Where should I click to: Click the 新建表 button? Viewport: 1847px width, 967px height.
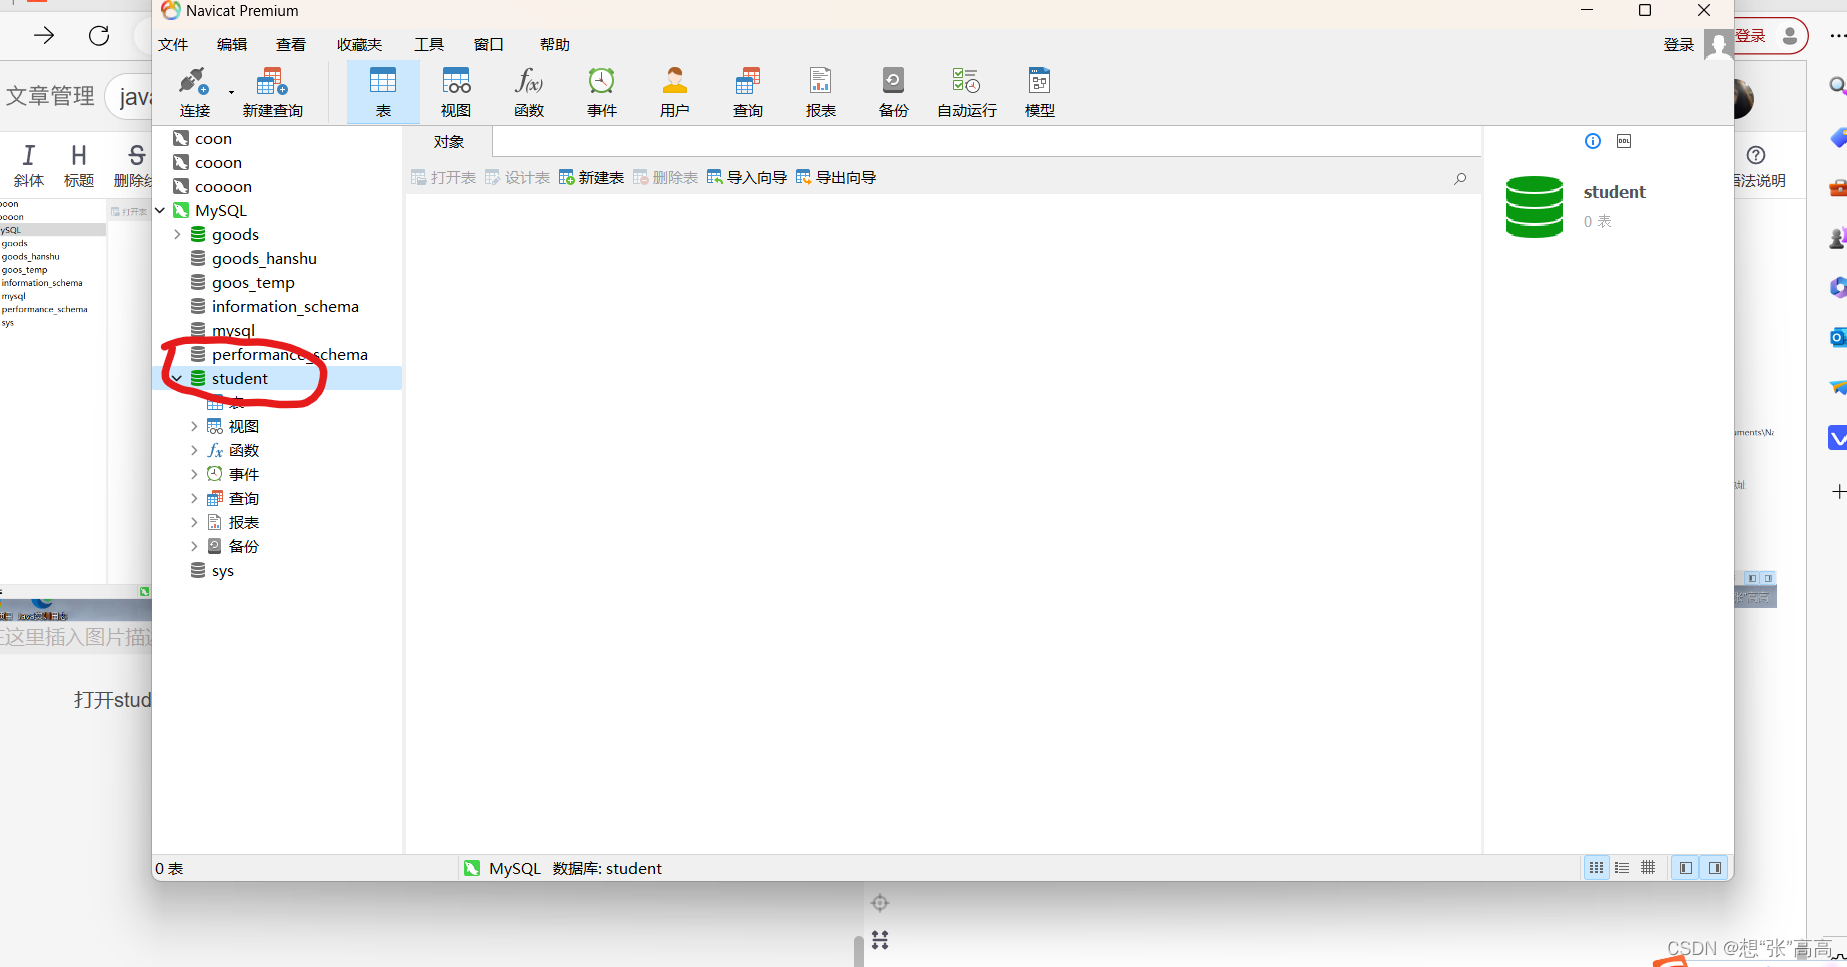click(591, 178)
